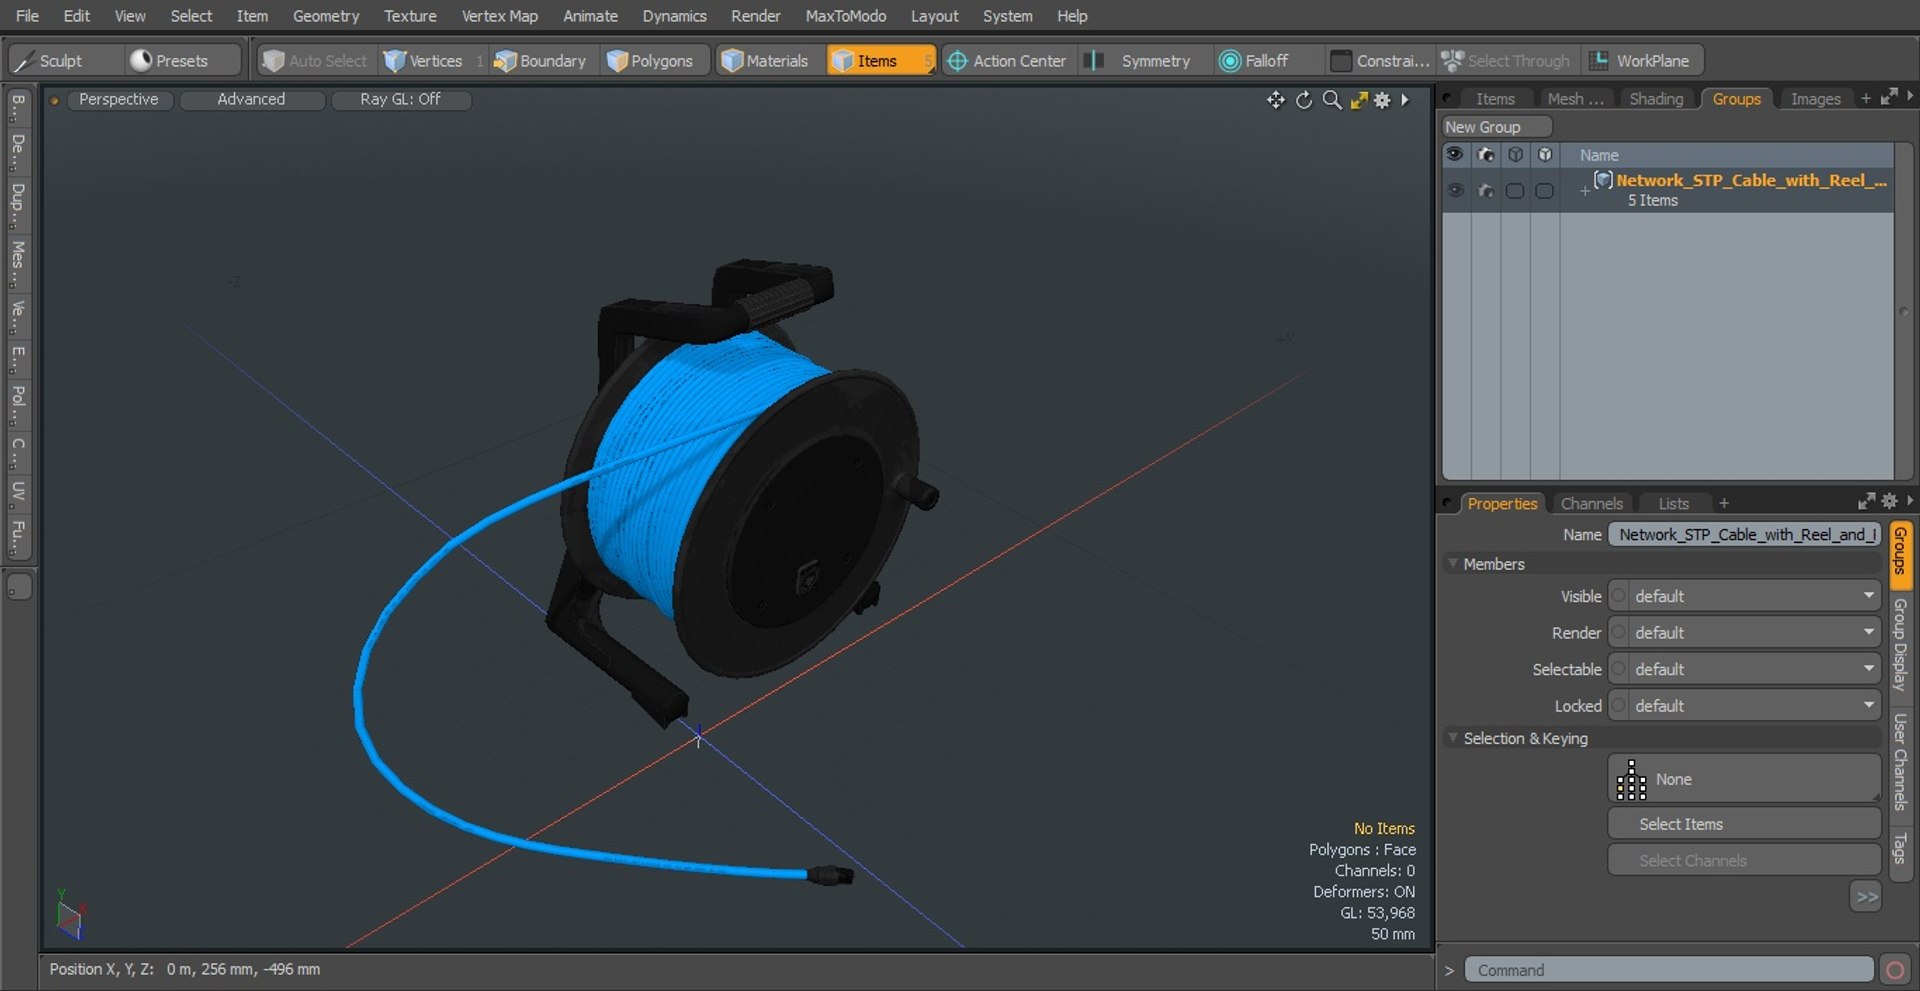Image resolution: width=1920 pixels, height=991 pixels.
Task: Toggle Auto Select mode
Action: (316, 61)
